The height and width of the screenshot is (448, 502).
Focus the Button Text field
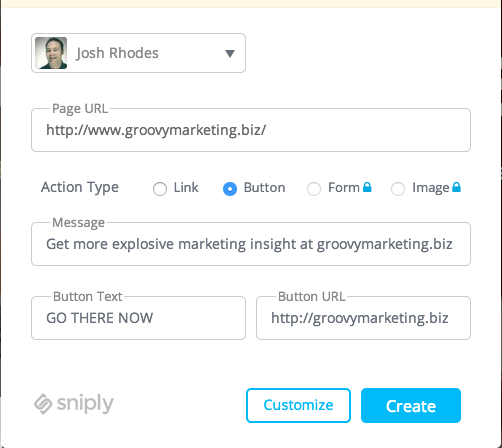138,318
